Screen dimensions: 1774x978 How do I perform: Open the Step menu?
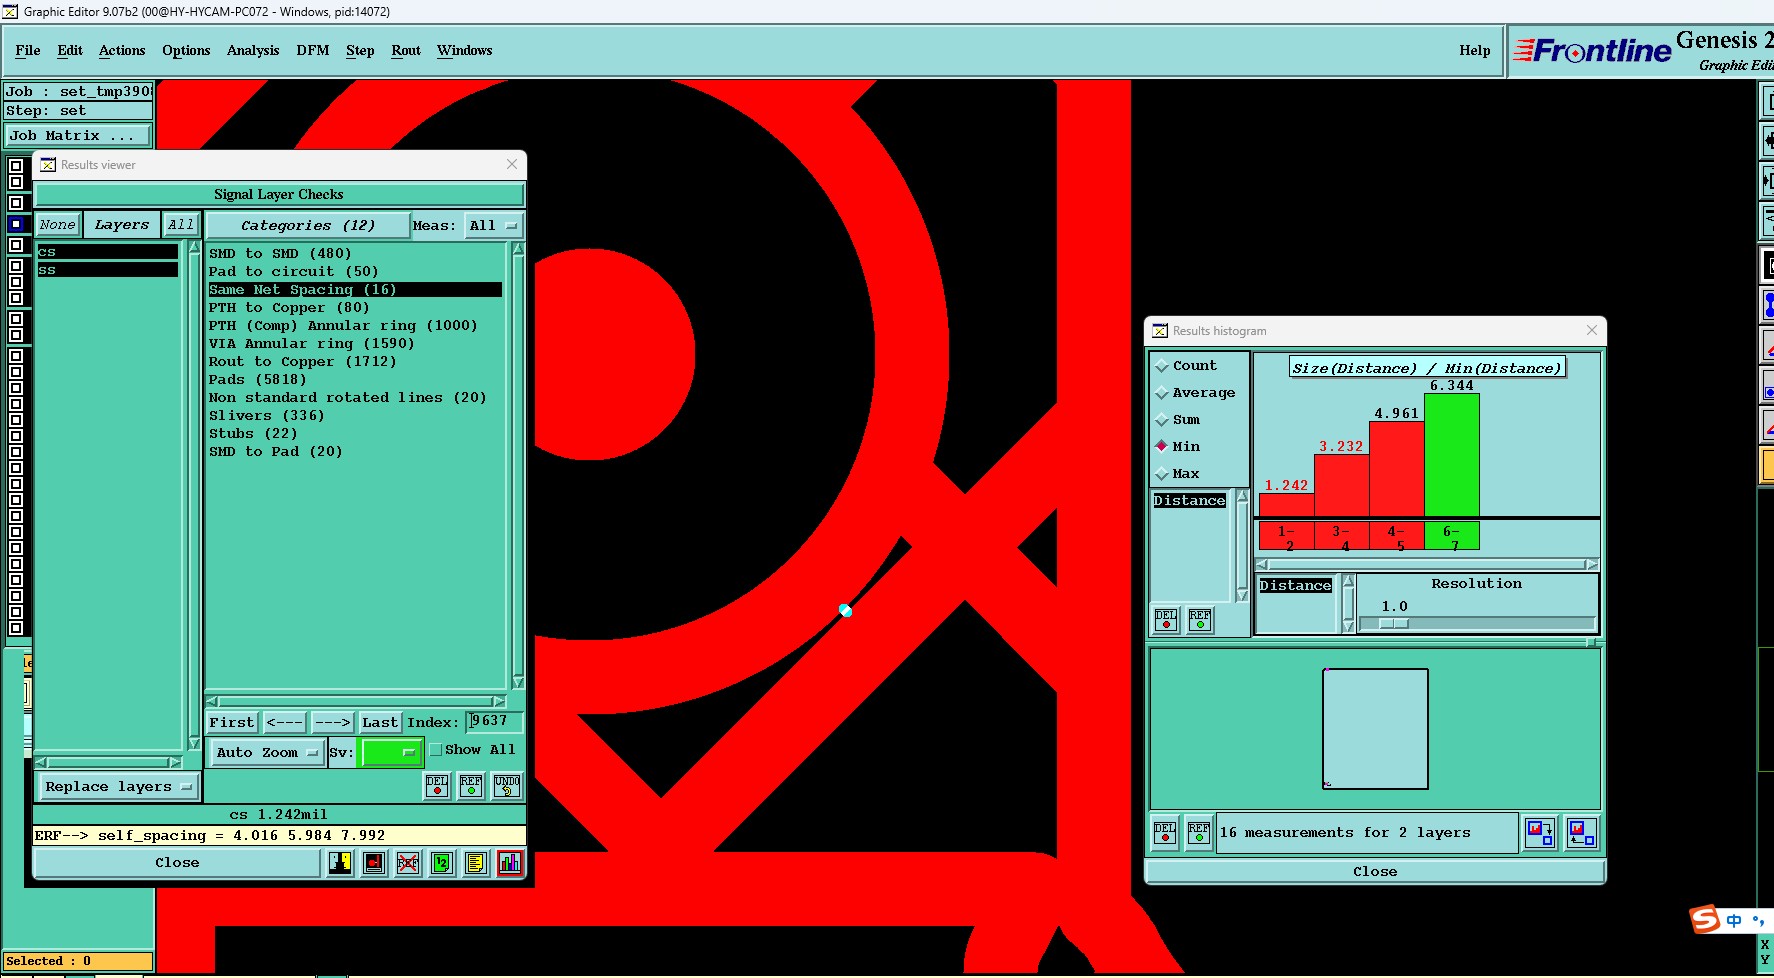point(360,51)
